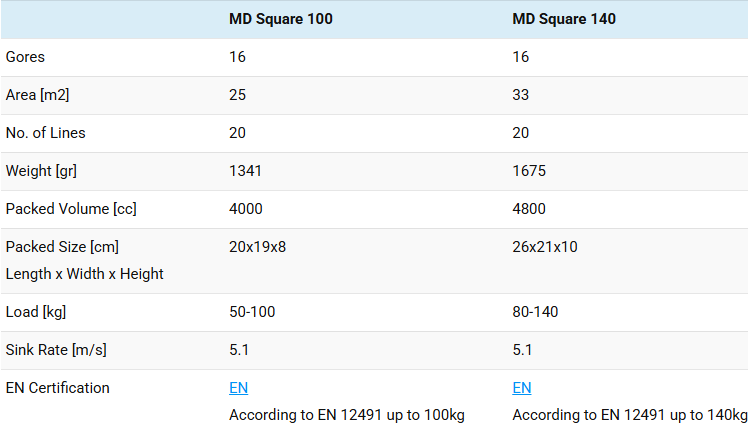
Task: Select weight value 1341
Action: [x=245, y=171]
